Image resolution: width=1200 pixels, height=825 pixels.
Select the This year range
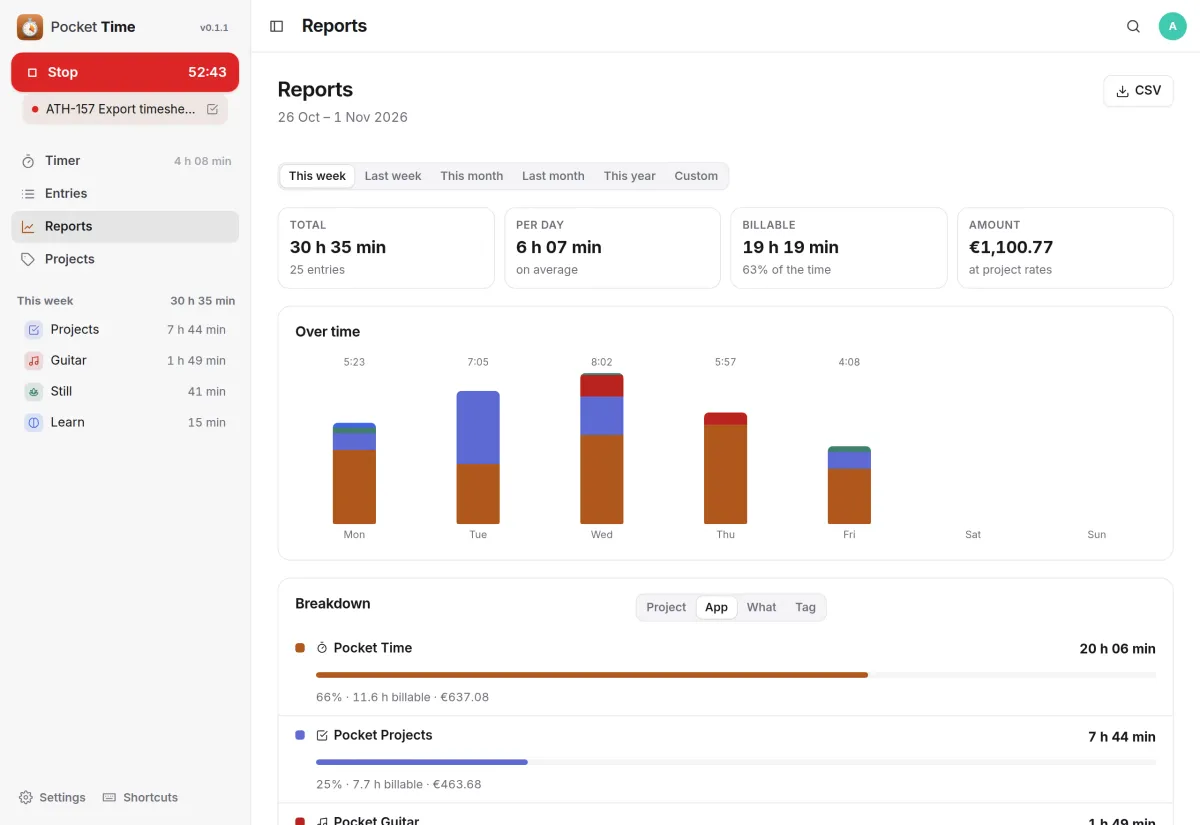coord(630,176)
